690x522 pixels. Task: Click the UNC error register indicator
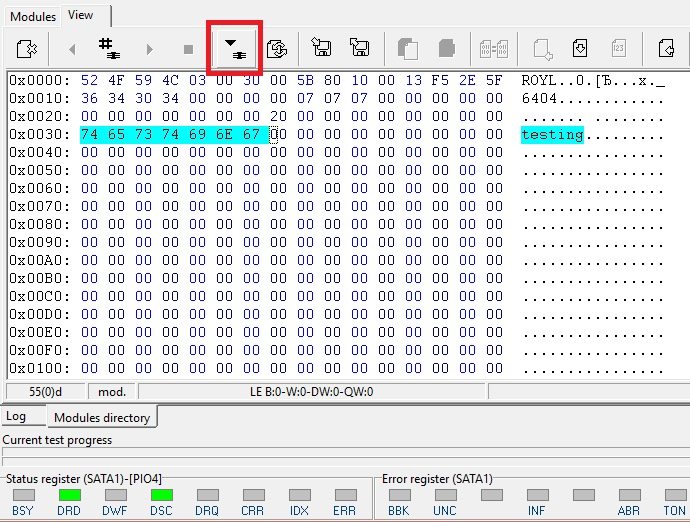coord(446,495)
